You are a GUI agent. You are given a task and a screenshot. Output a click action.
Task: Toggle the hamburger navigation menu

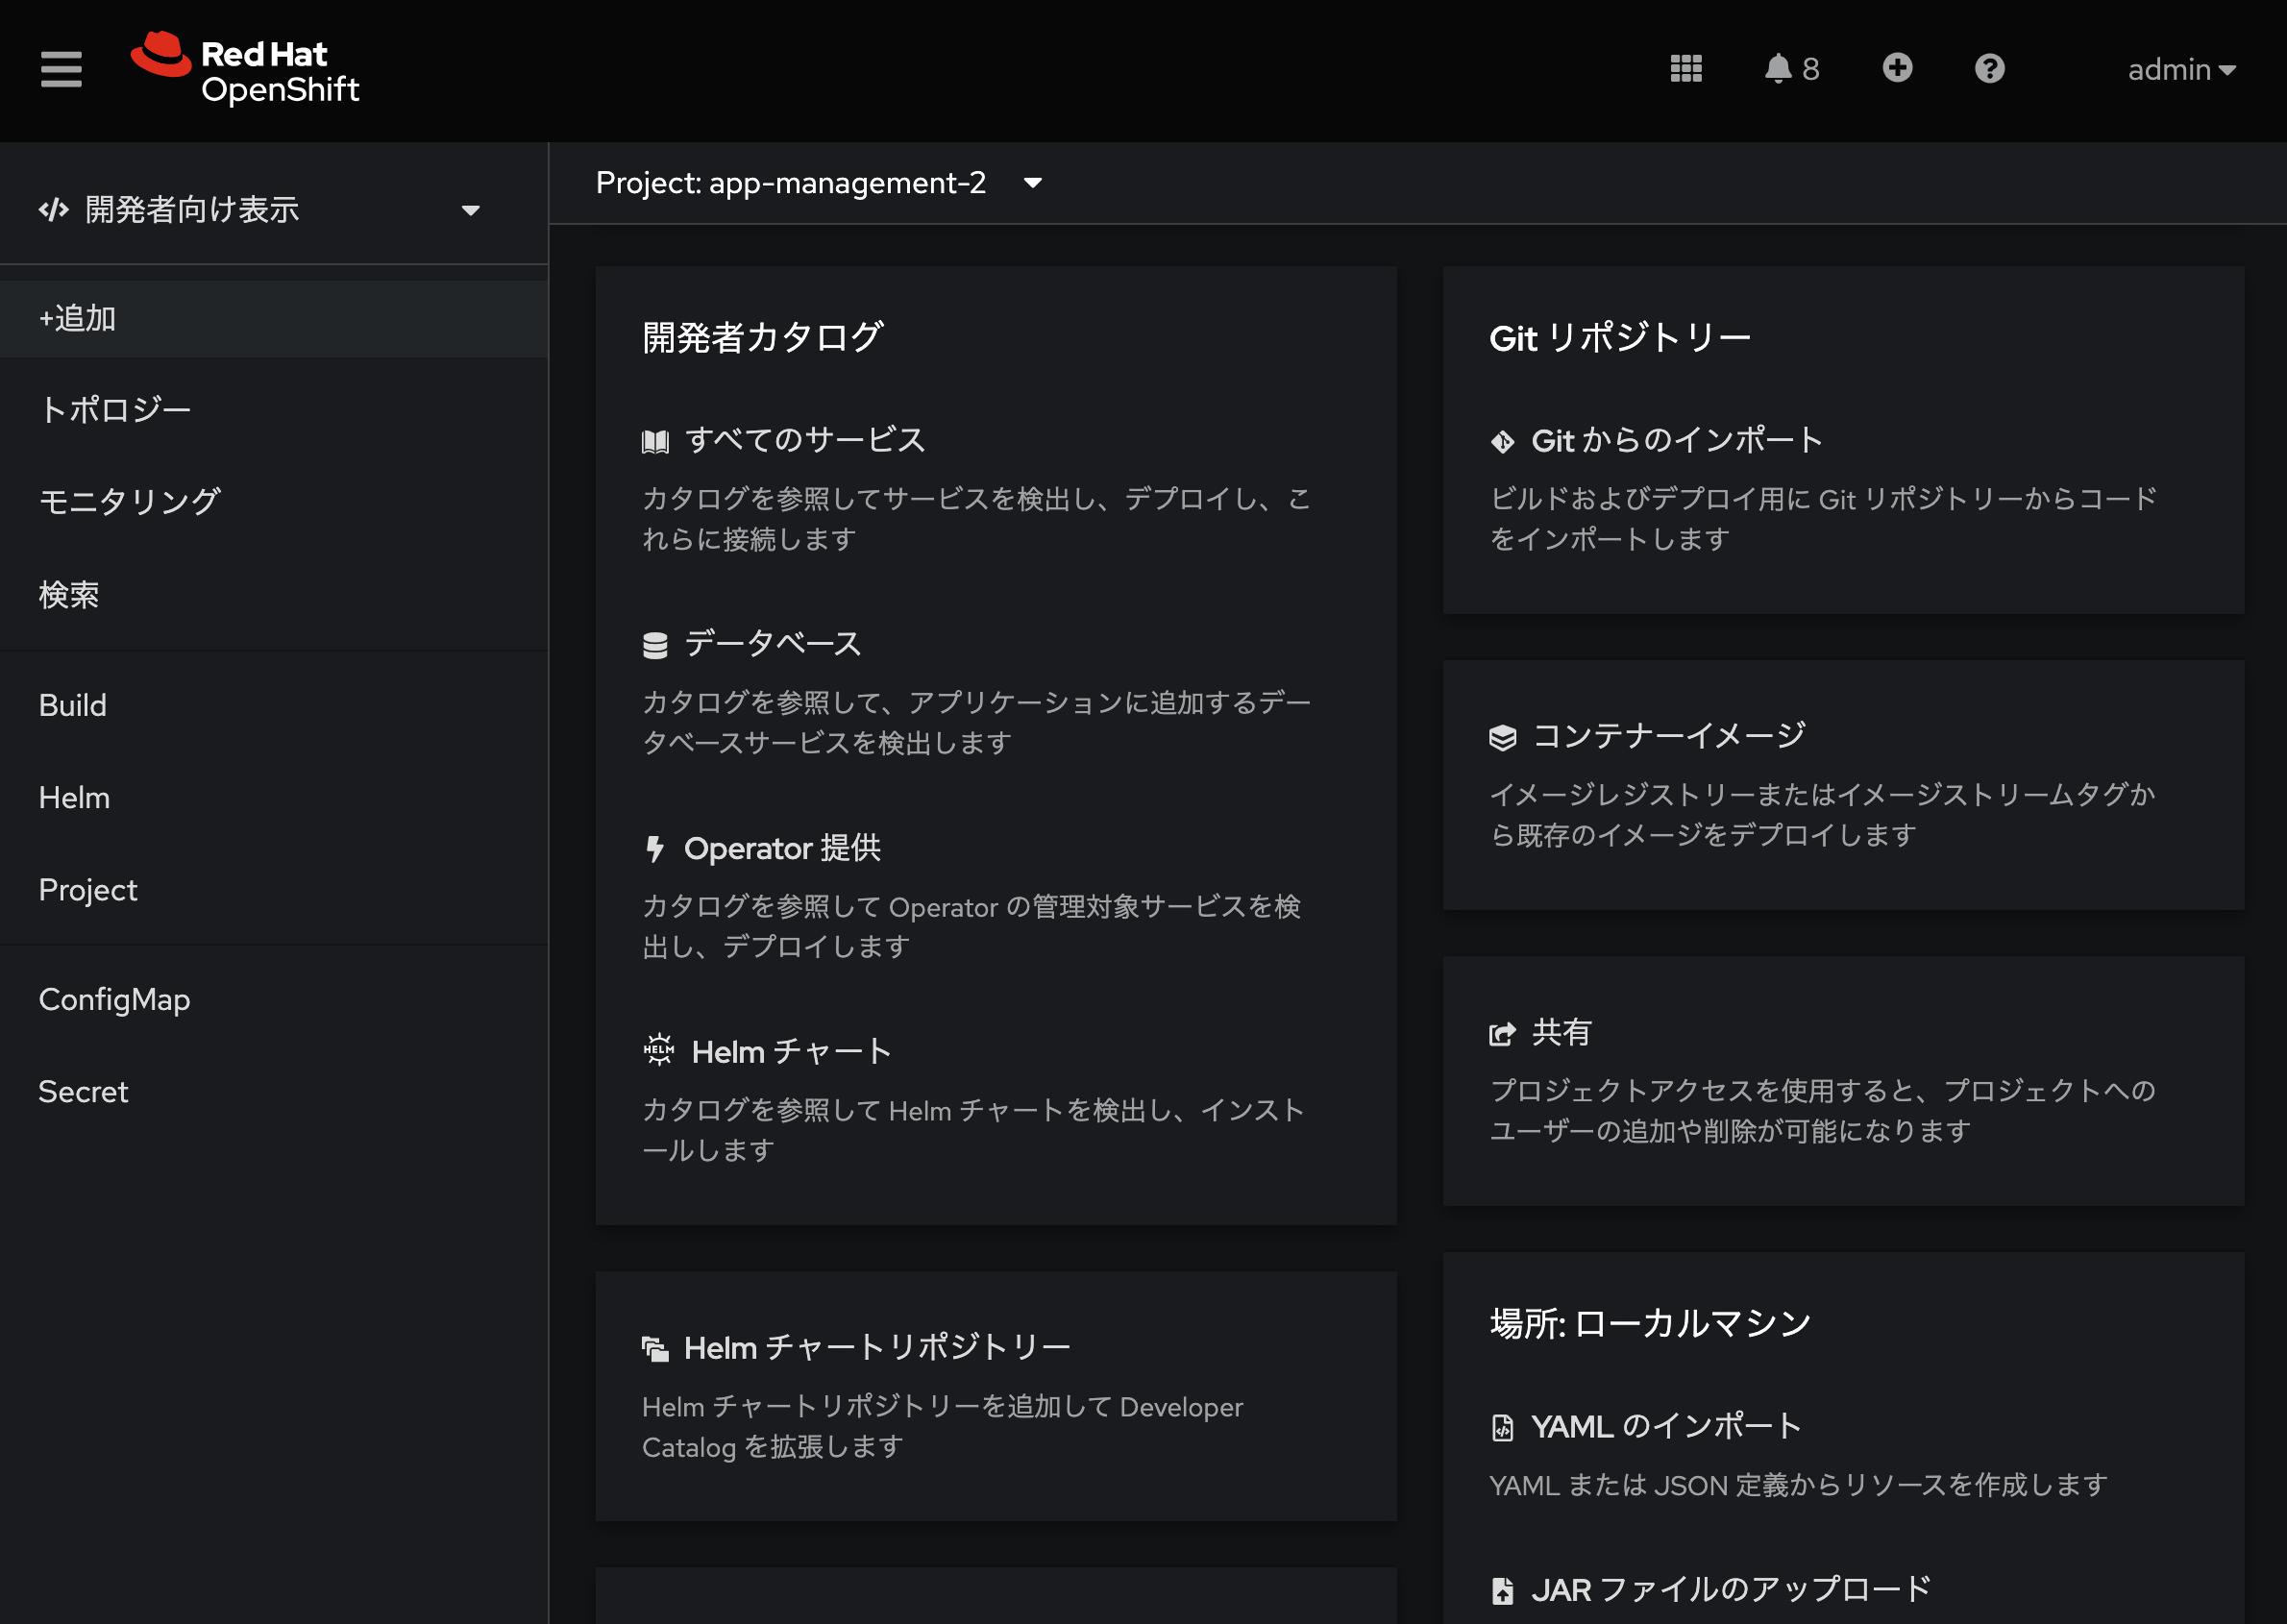click(61, 70)
